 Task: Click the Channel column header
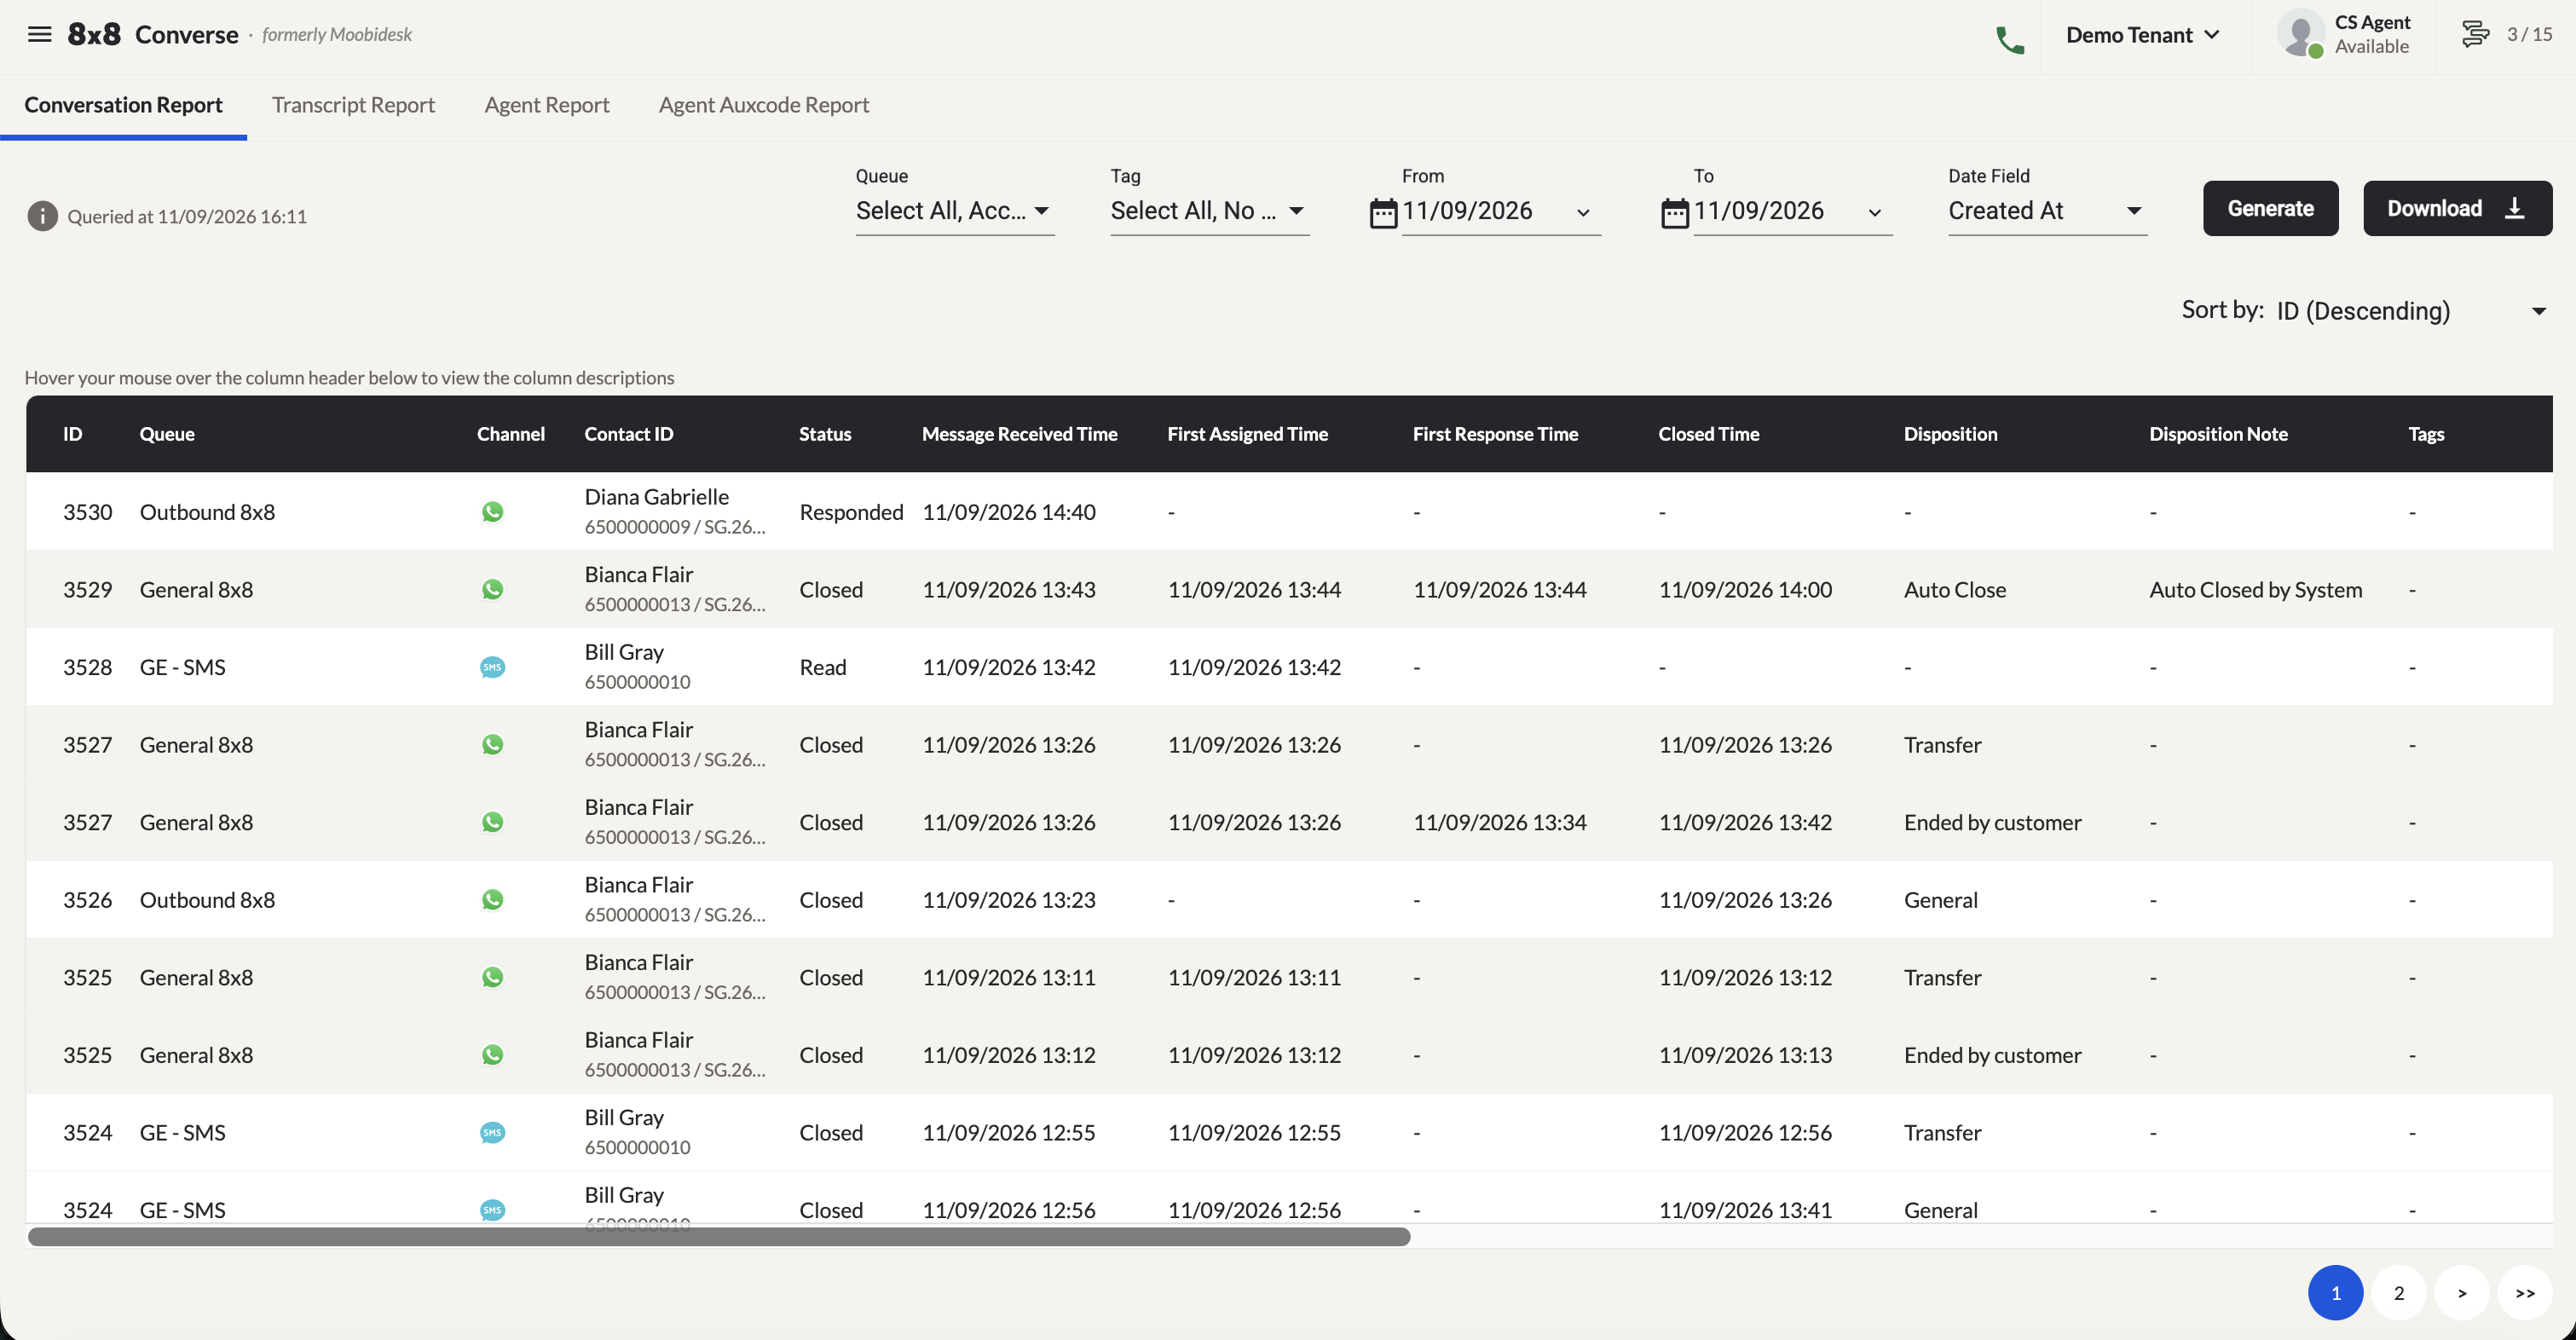click(x=510, y=434)
